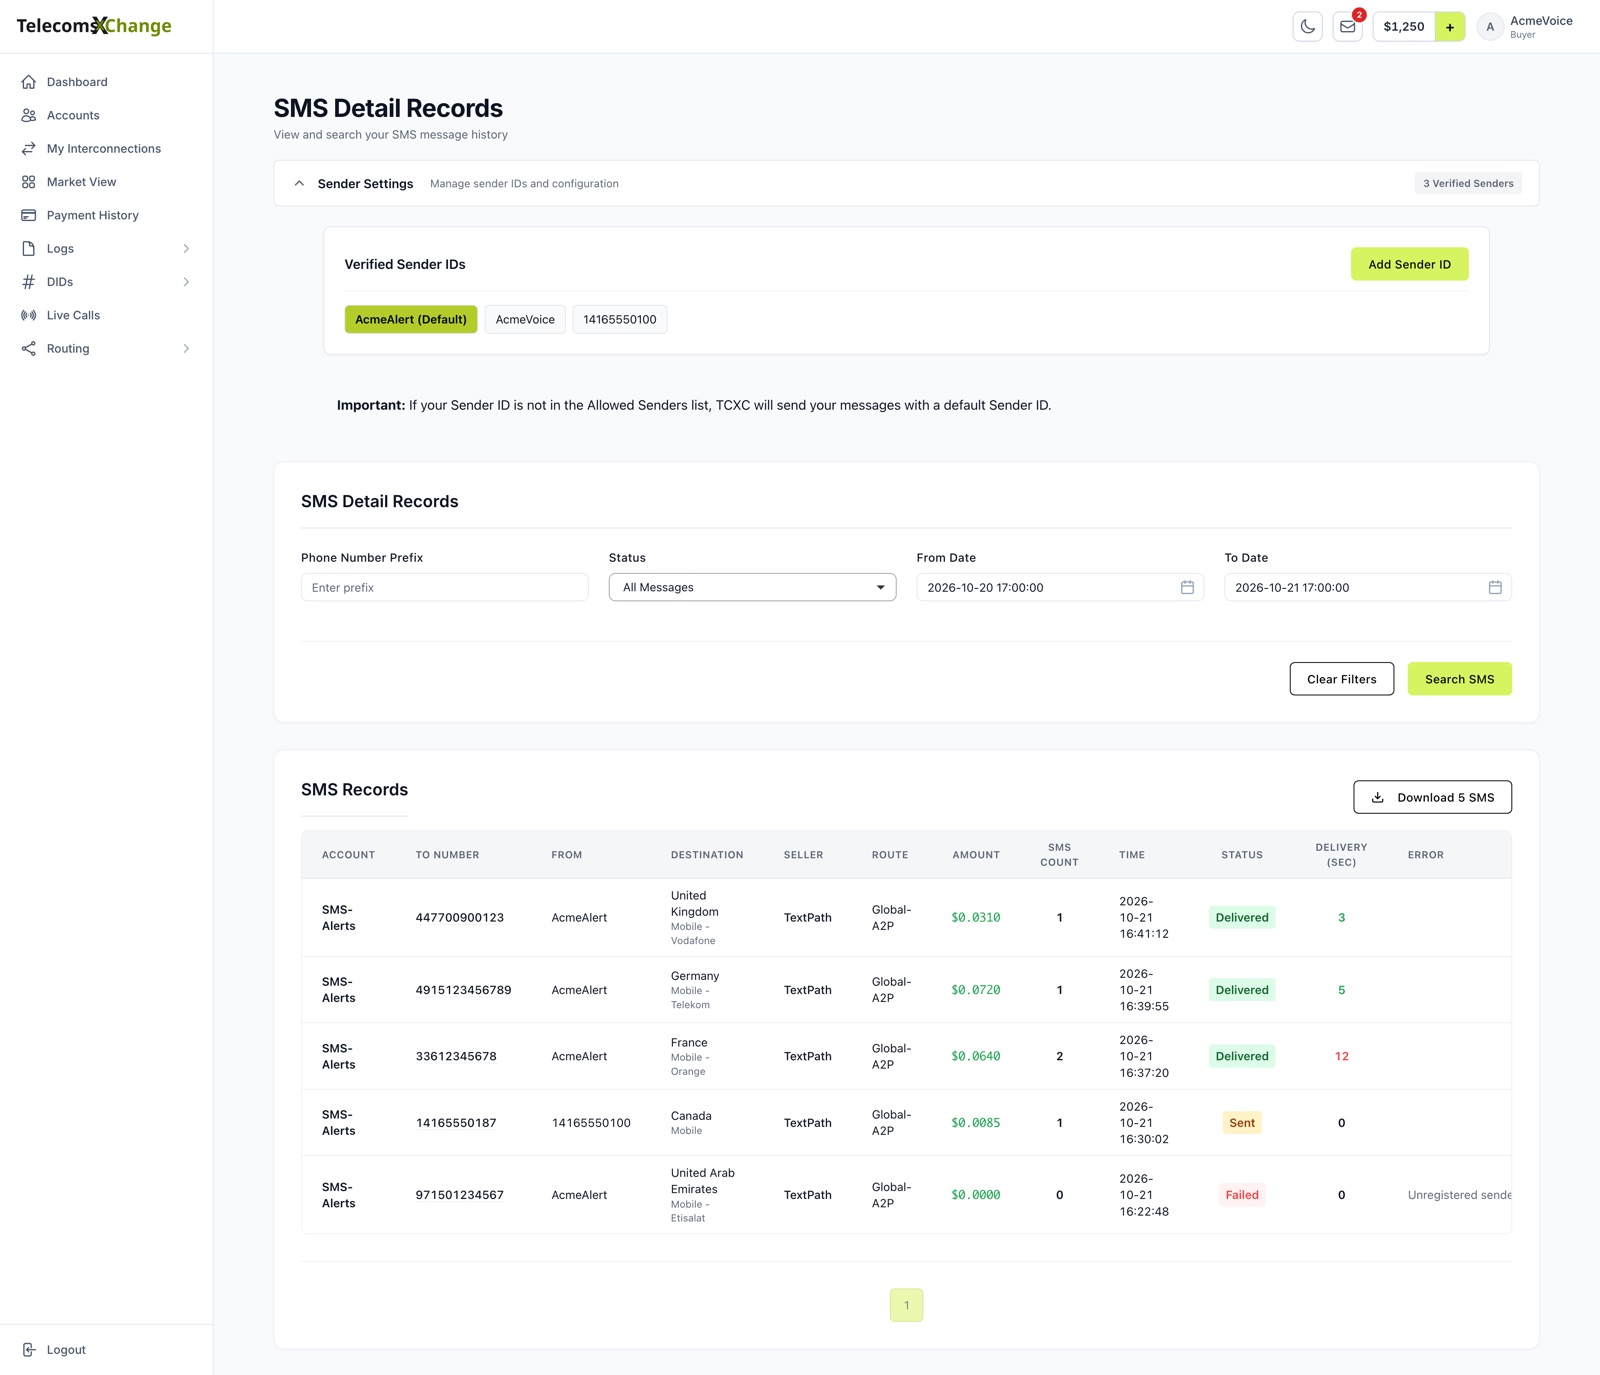The width and height of the screenshot is (1600, 1375).
Task: Click number 447700900123
Action: [x=460, y=918]
